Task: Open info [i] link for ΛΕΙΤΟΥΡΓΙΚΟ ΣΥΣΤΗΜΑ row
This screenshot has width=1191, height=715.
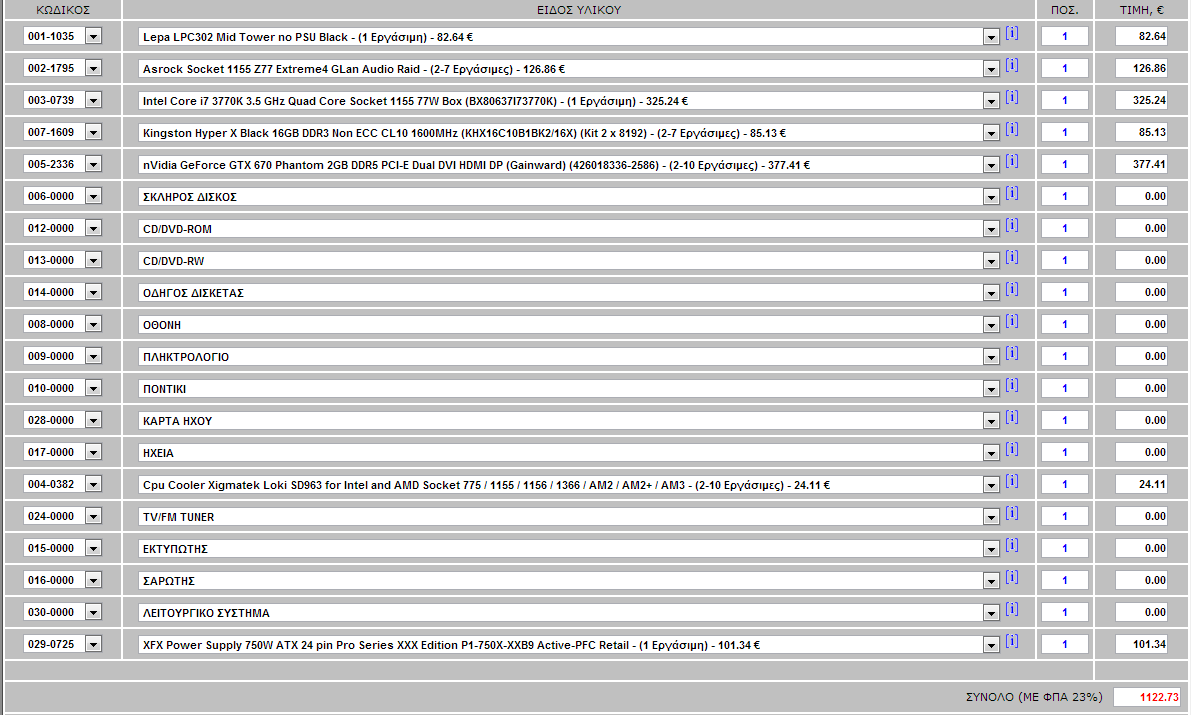Action: 1012,609
